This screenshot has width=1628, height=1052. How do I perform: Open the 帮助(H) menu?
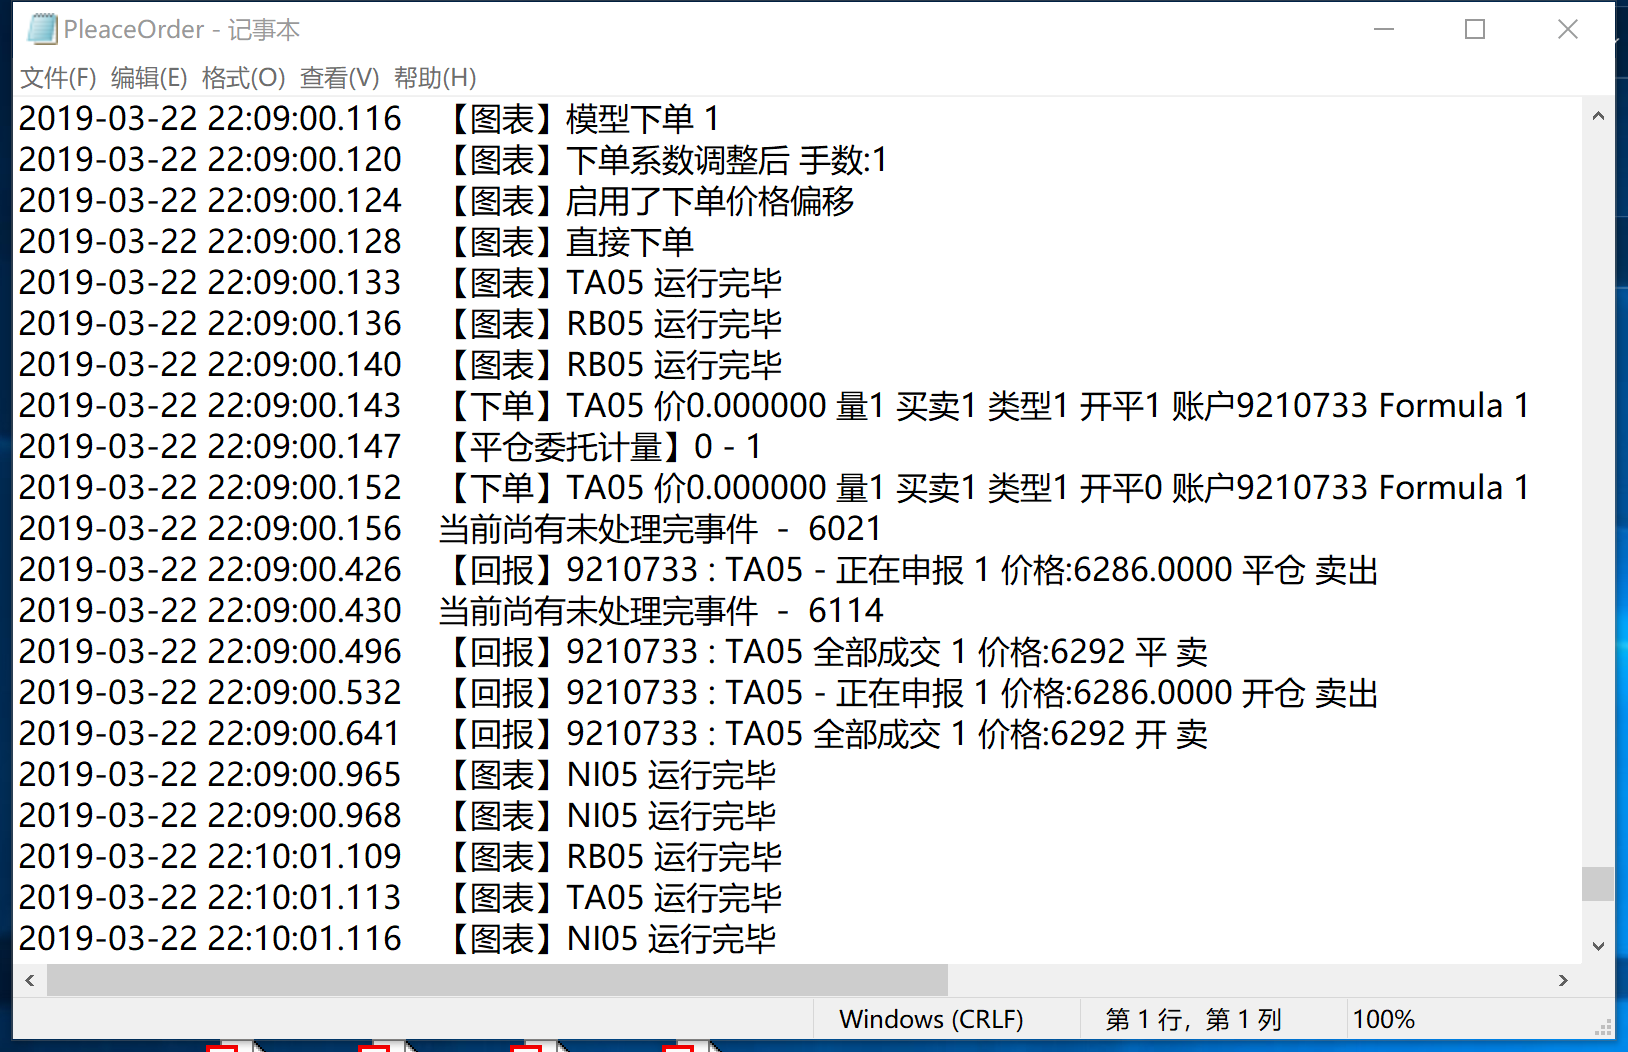(435, 78)
